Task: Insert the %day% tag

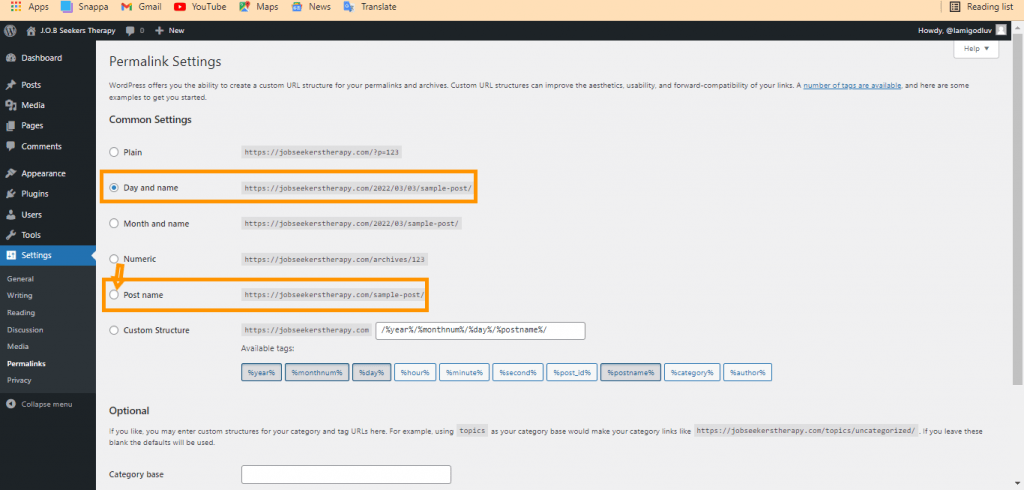Action: tap(372, 372)
